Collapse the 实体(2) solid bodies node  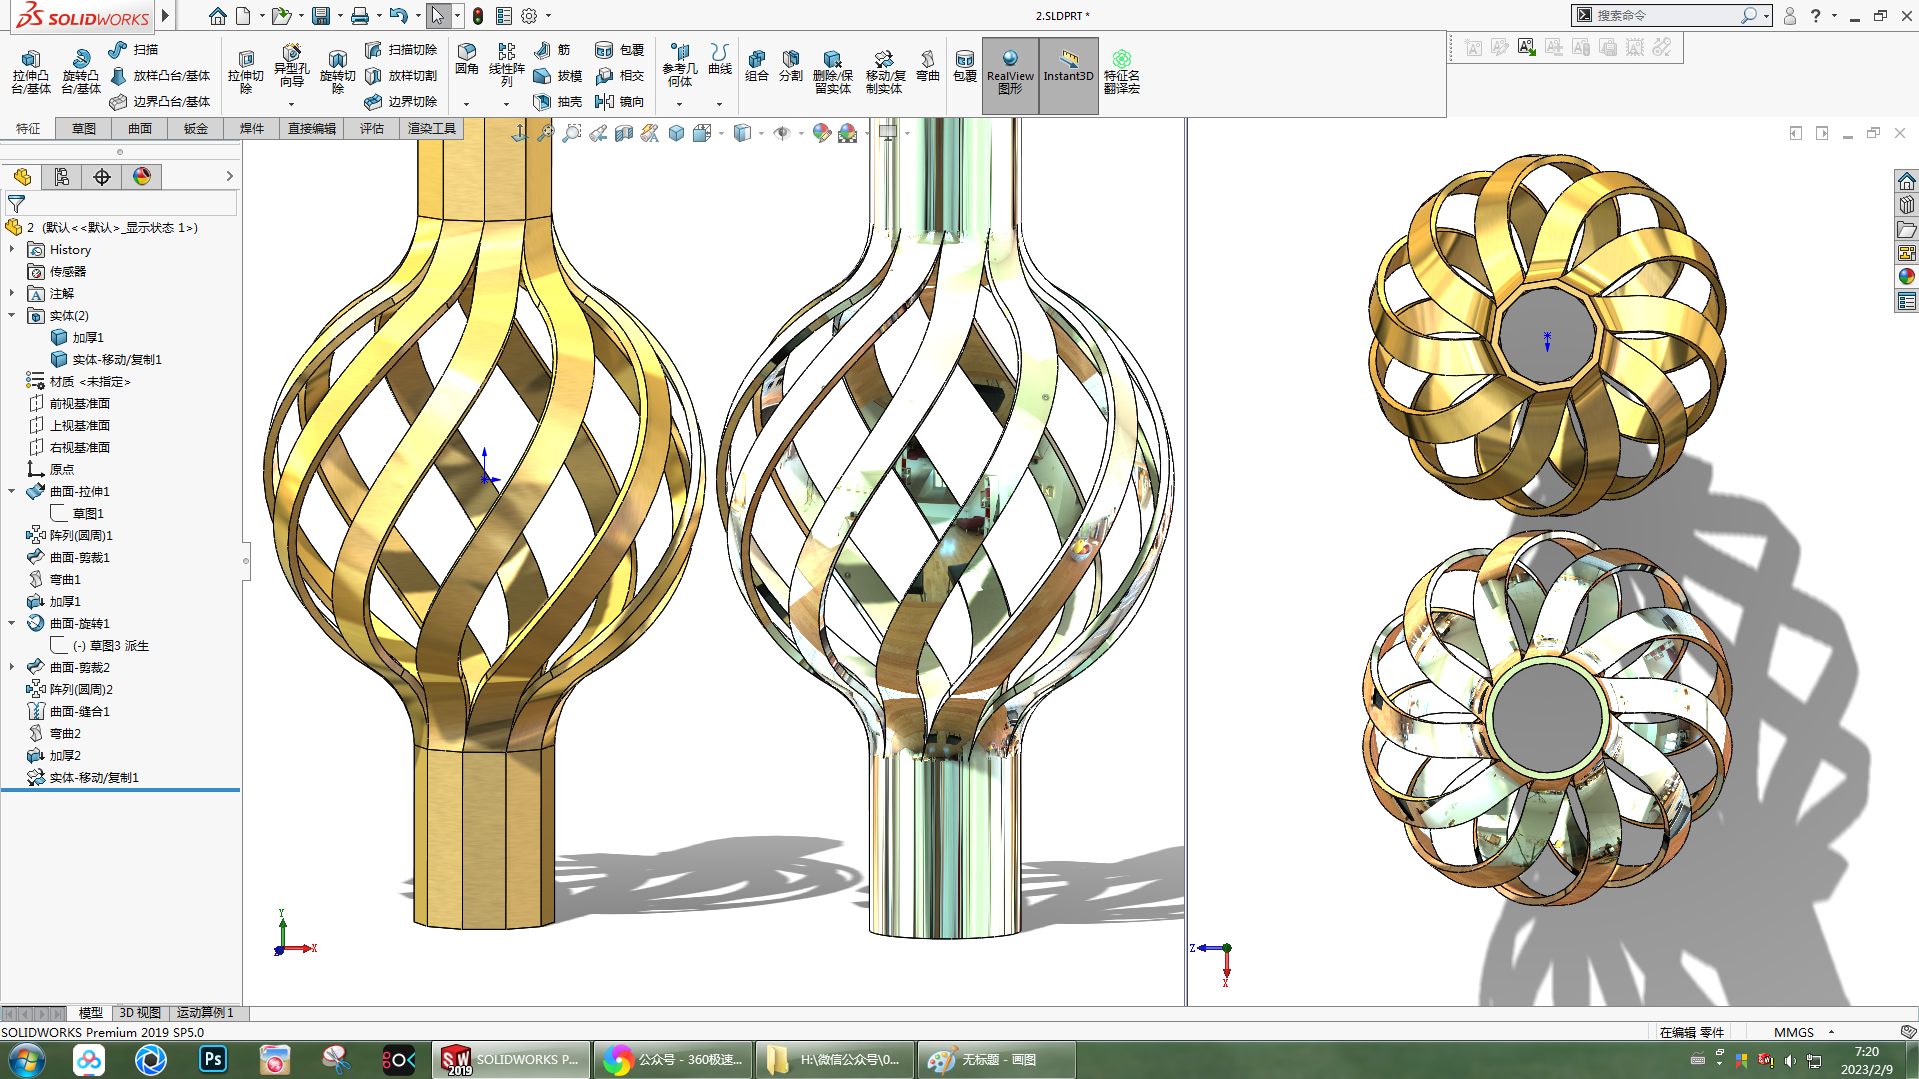pyautogui.click(x=12, y=315)
